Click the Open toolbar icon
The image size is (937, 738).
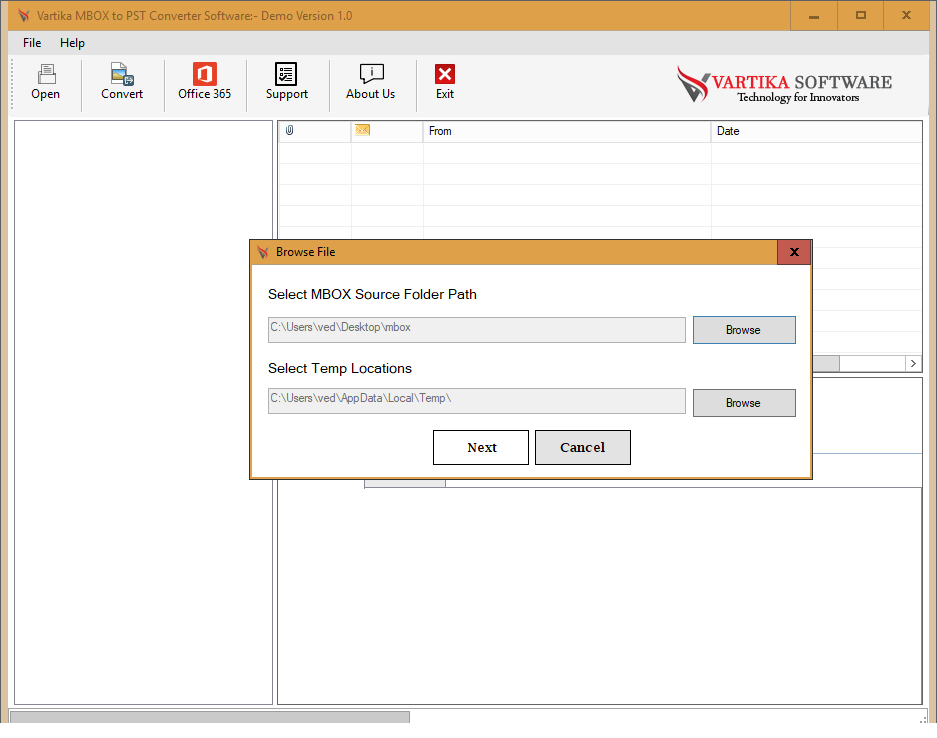click(x=45, y=82)
